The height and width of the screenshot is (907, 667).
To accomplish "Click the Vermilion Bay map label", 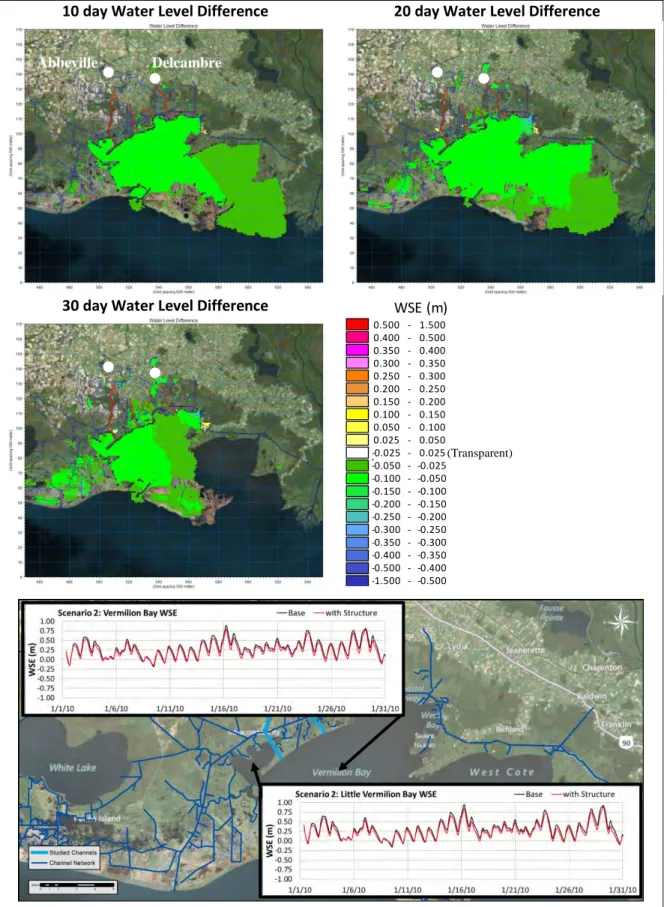I will pos(341,772).
